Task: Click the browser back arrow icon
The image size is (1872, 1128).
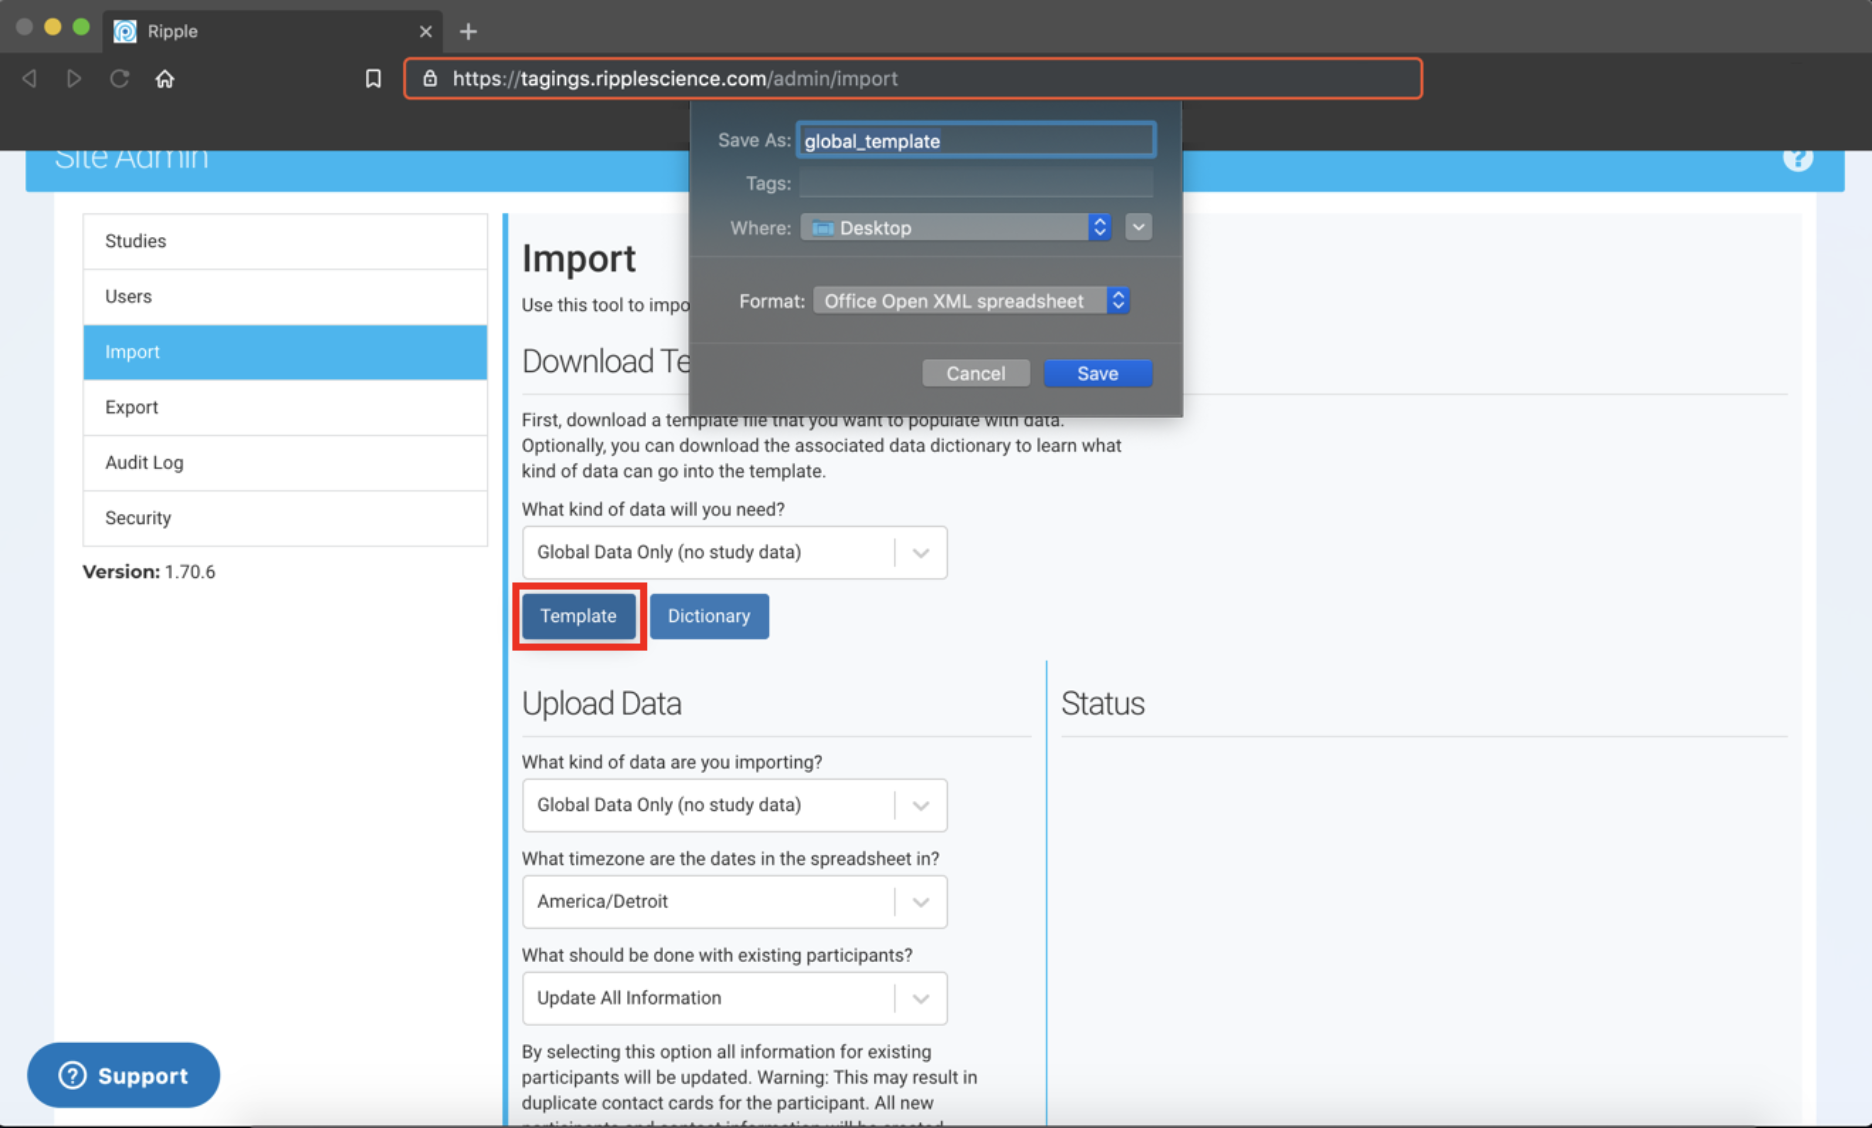Action: click(29, 78)
